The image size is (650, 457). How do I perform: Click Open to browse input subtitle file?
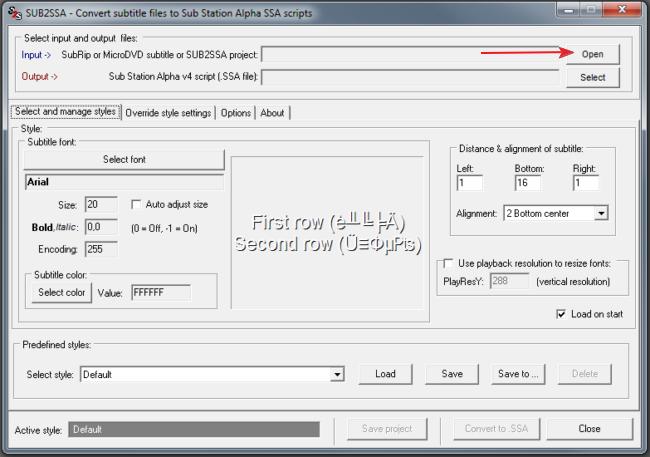[x=592, y=54]
